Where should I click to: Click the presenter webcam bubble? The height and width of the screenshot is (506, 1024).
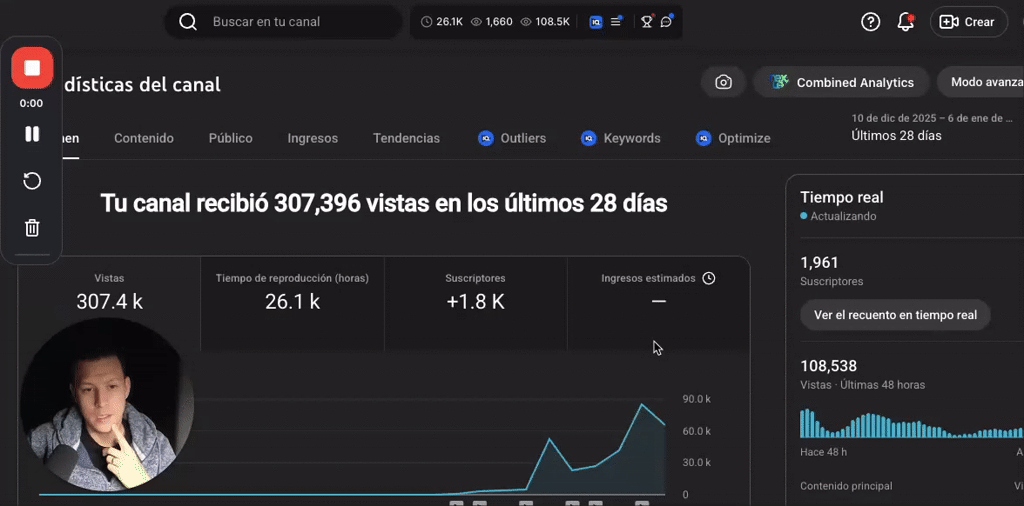106,404
